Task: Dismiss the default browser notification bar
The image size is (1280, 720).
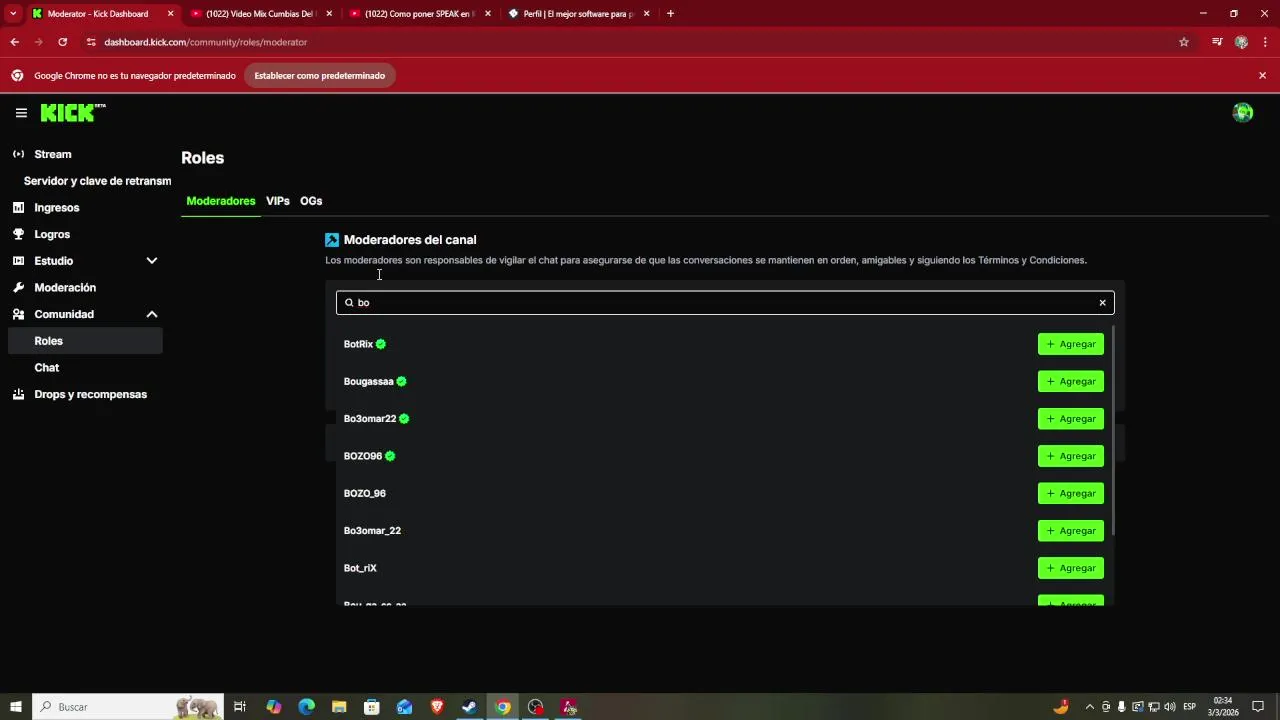Action: 1262,76
